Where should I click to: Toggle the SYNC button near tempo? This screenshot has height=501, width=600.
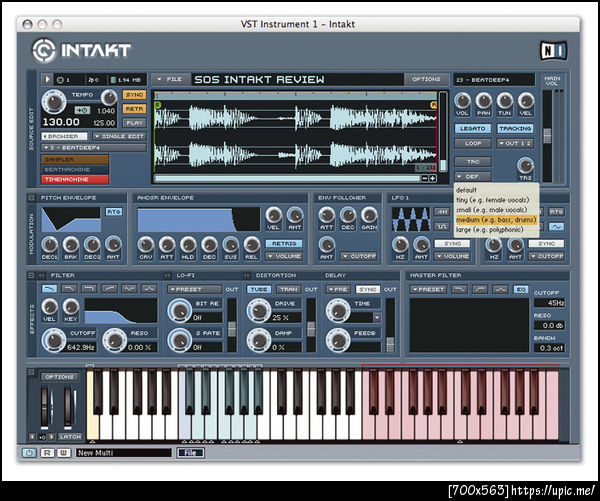pyautogui.click(x=134, y=95)
